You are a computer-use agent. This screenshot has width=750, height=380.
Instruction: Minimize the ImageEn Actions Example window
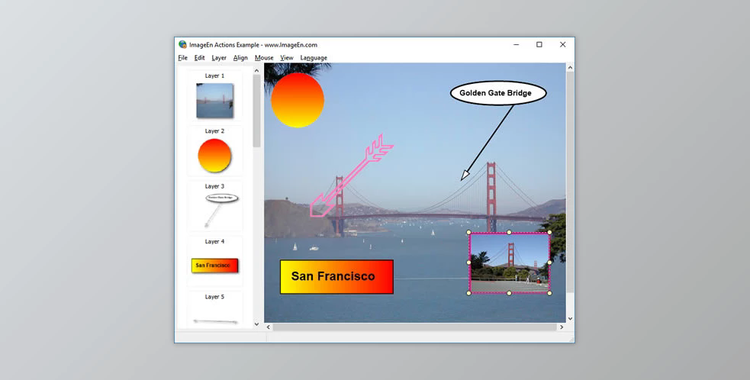click(x=516, y=45)
